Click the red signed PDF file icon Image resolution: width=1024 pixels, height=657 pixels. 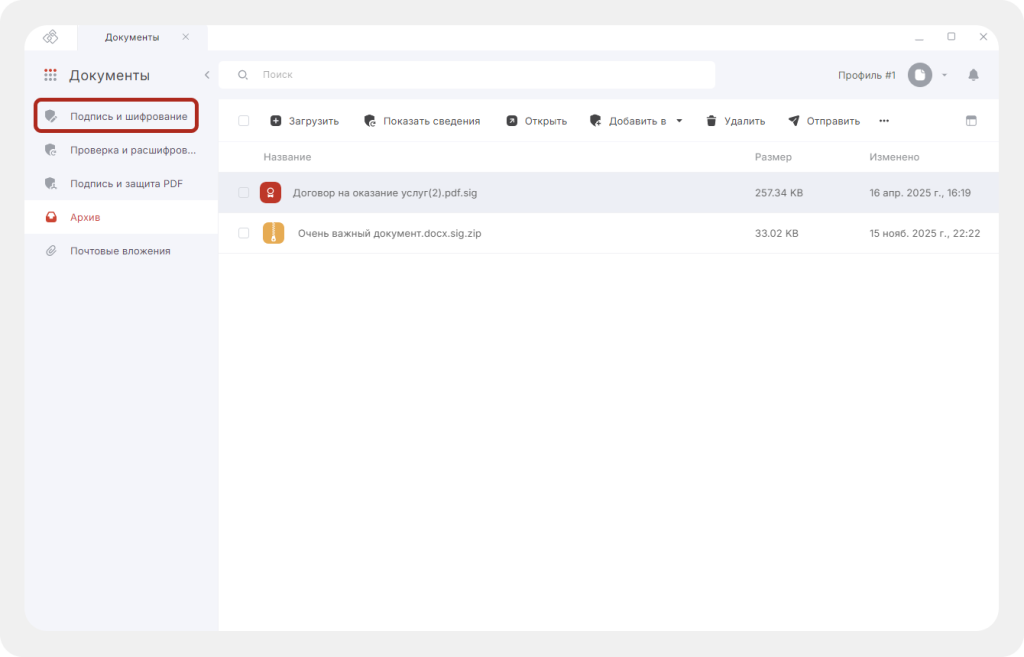(x=270, y=193)
